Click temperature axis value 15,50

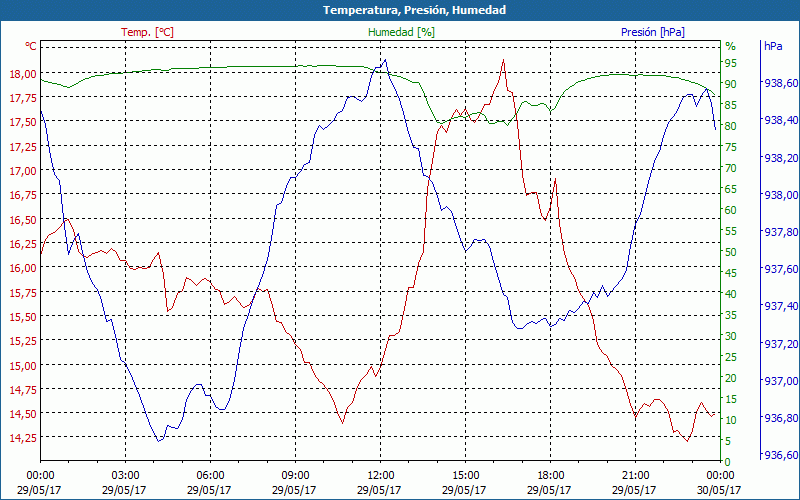tap(23, 317)
